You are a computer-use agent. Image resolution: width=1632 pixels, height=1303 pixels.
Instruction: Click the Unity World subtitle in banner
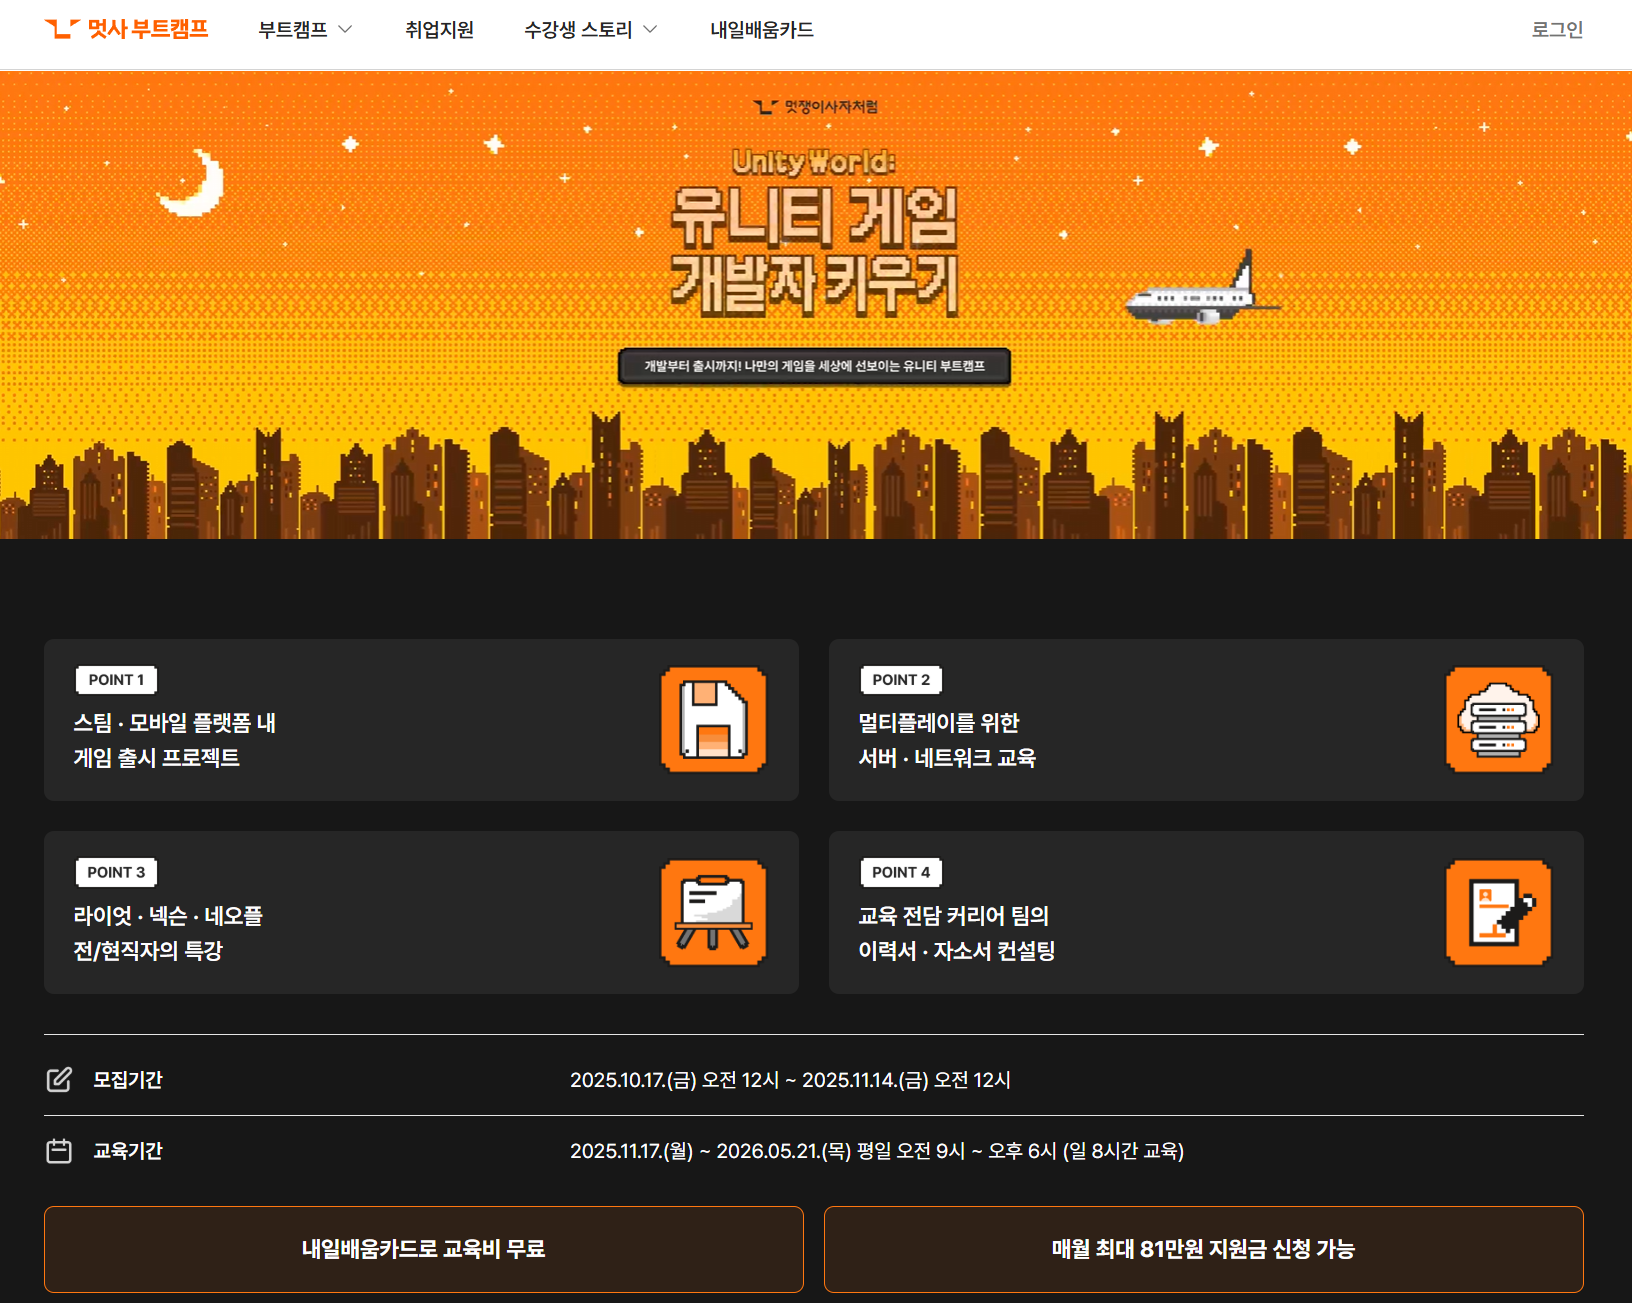(x=814, y=161)
